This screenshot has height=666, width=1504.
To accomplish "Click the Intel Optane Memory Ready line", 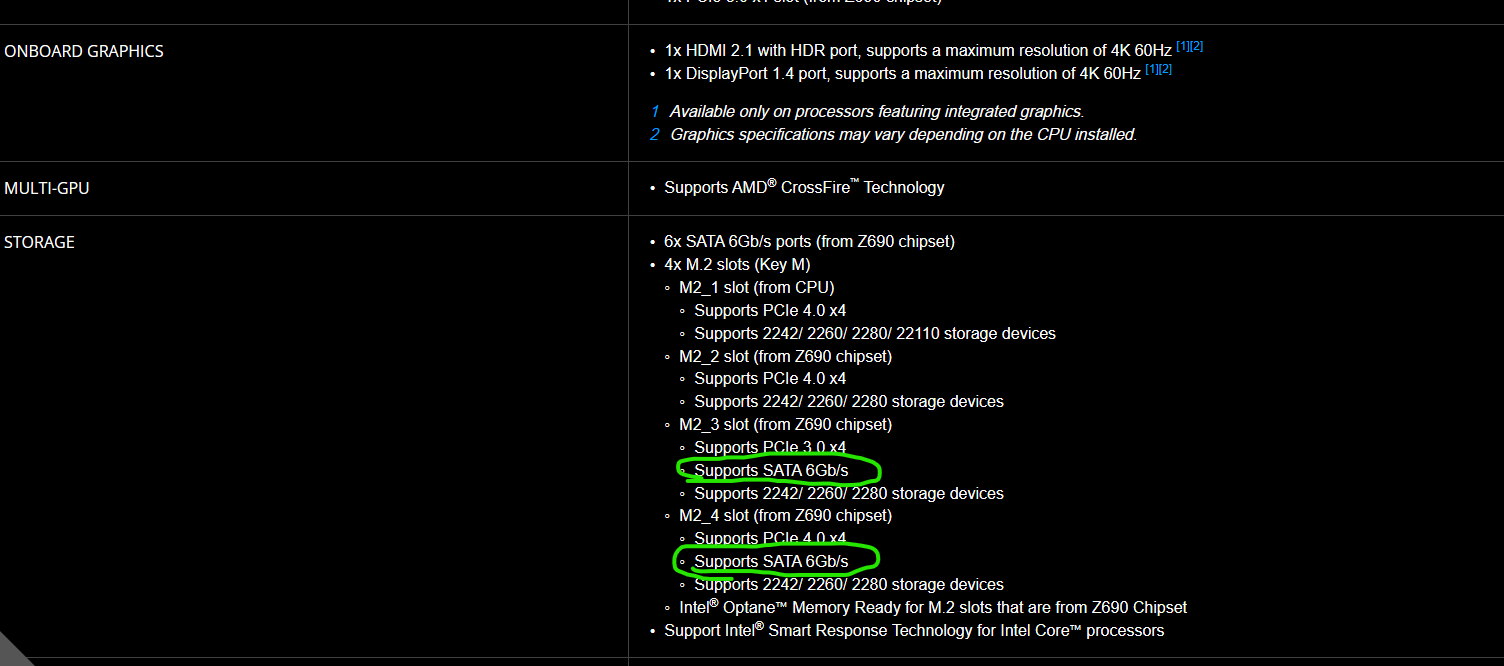I will pos(933,607).
